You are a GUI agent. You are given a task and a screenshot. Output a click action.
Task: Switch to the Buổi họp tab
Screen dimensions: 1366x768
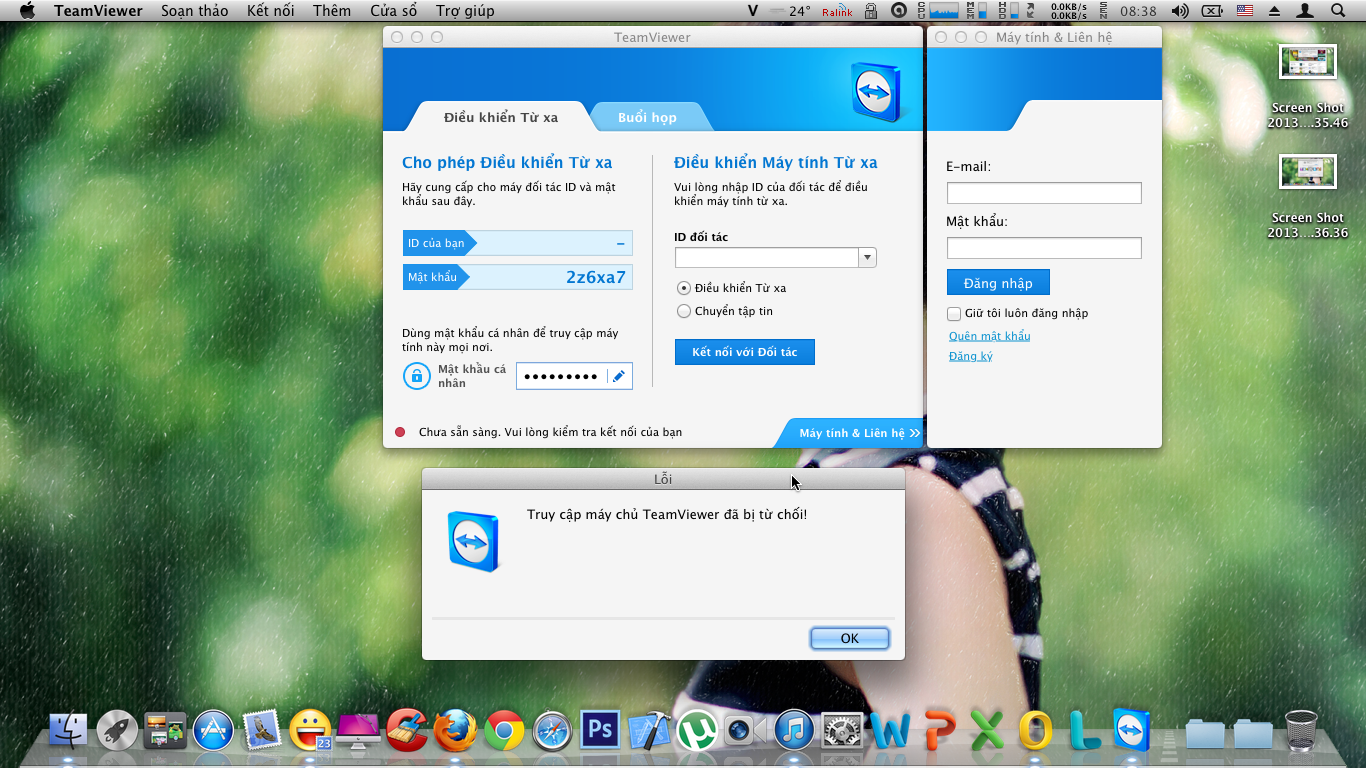pyautogui.click(x=647, y=118)
